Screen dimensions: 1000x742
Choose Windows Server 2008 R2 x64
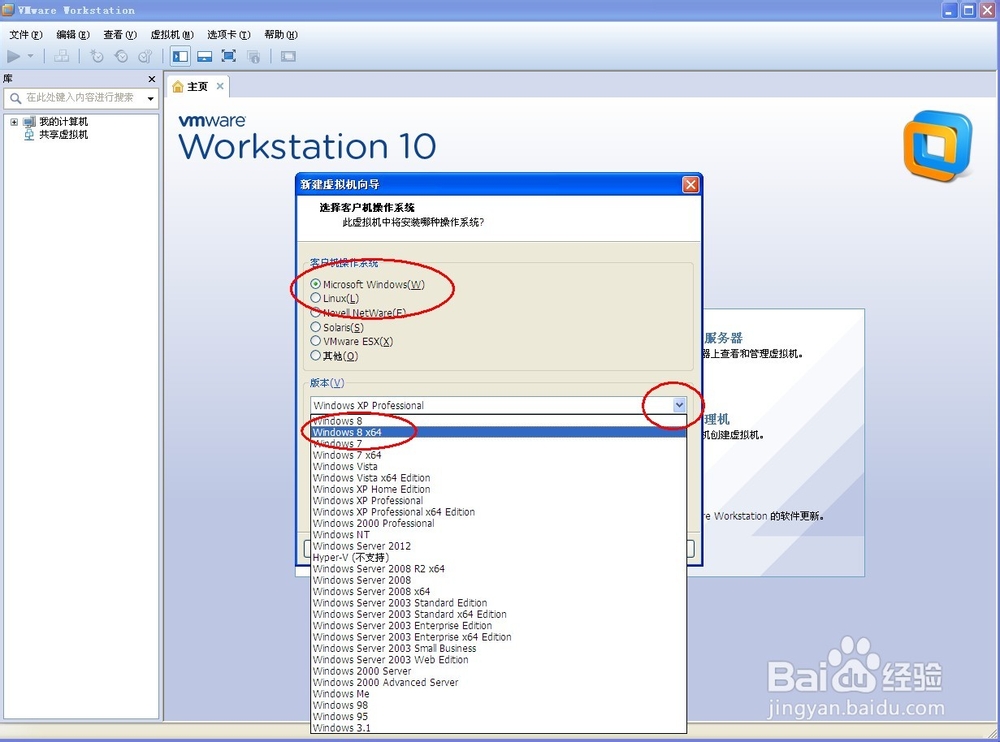point(499,568)
